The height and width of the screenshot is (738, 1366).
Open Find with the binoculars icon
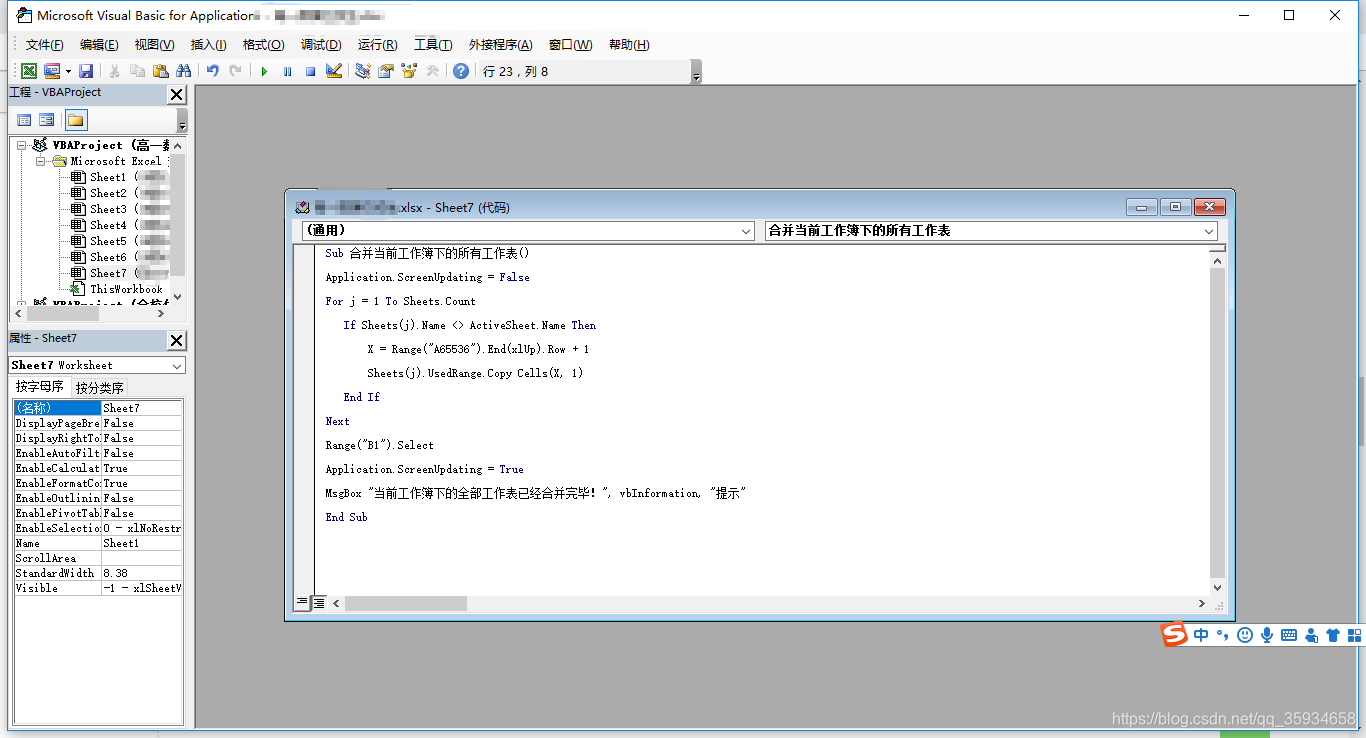click(x=183, y=71)
